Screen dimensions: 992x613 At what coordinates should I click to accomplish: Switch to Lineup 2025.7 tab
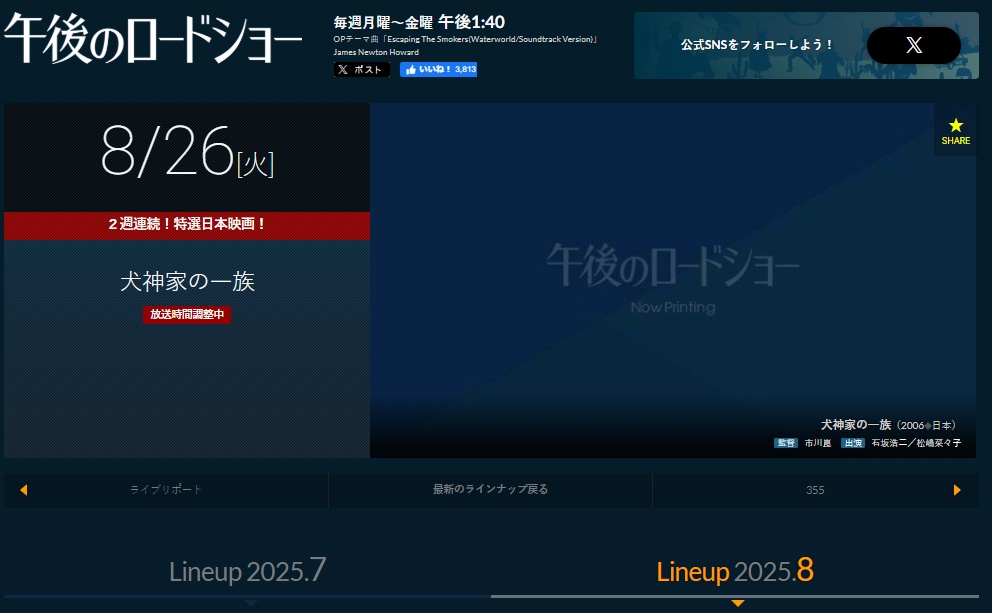(x=247, y=571)
